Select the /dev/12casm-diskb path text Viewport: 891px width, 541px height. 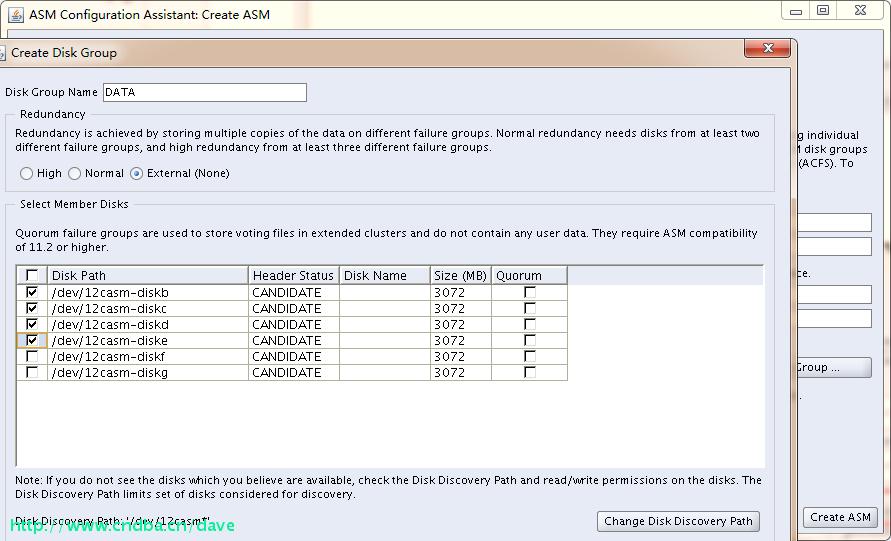point(110,293)
